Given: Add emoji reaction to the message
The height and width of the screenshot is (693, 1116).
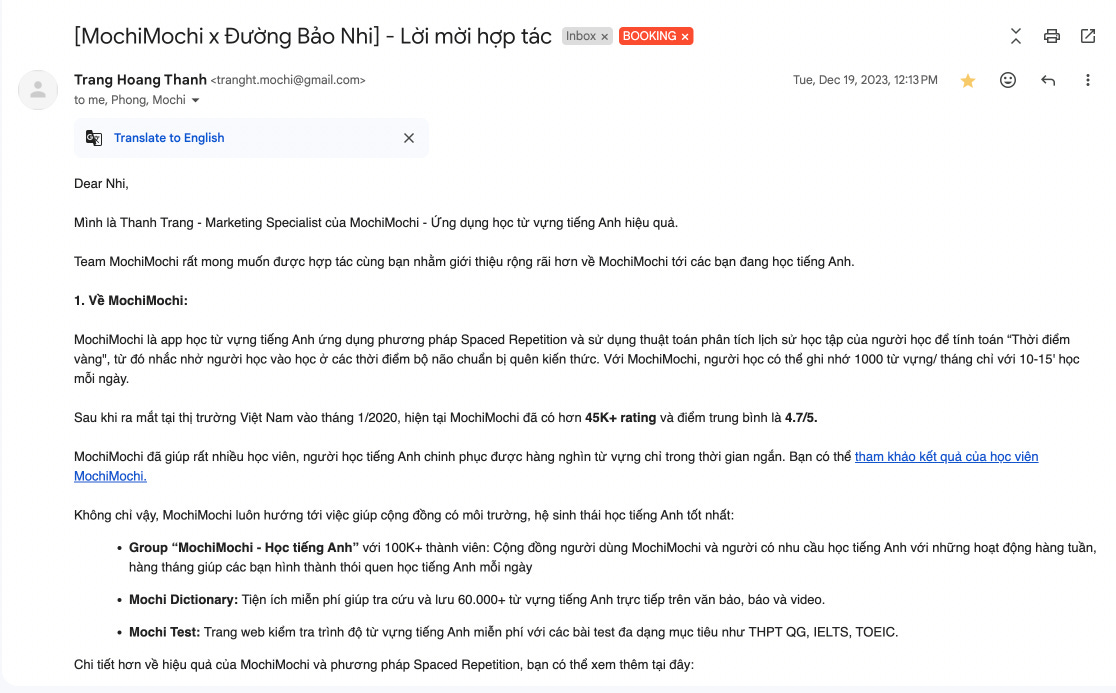Looking at the screenshot, I should coord(1008,80).
